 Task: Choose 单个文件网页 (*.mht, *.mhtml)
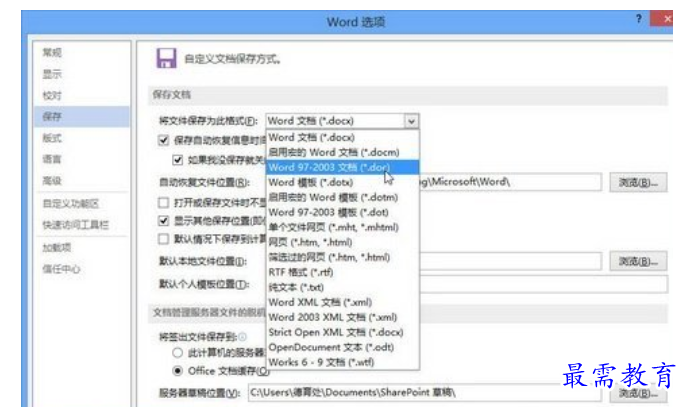tap(342, 227)
